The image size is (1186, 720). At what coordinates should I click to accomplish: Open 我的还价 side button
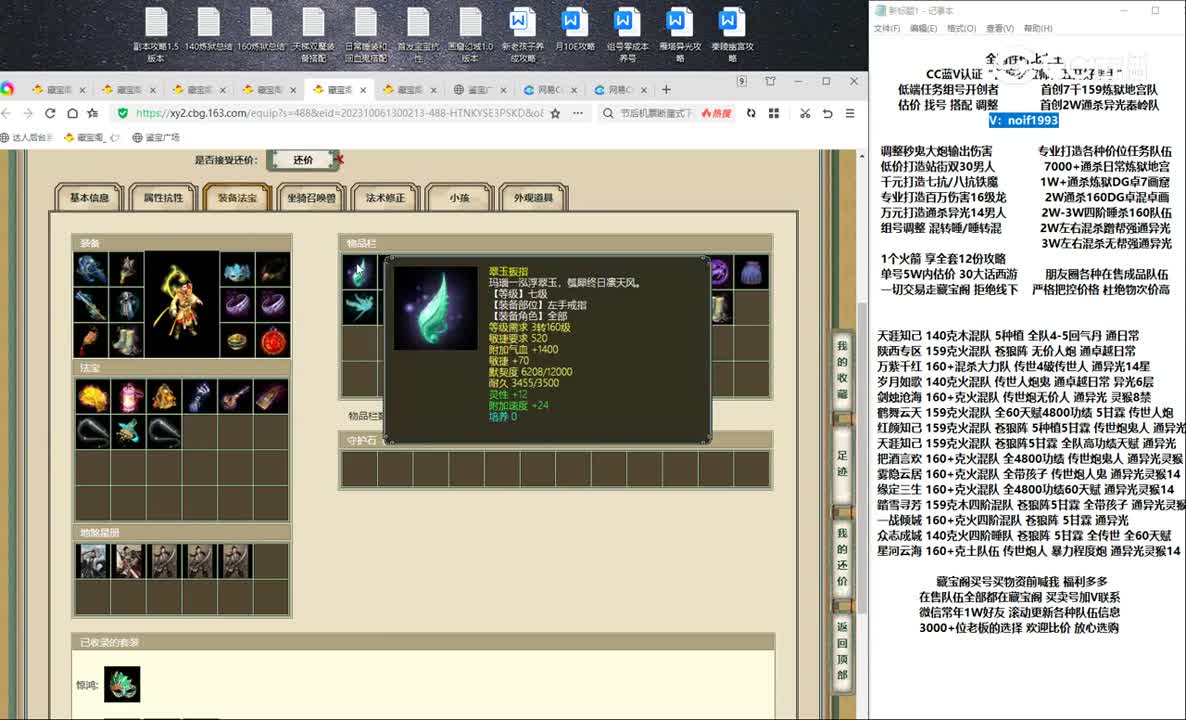point(842,557)
